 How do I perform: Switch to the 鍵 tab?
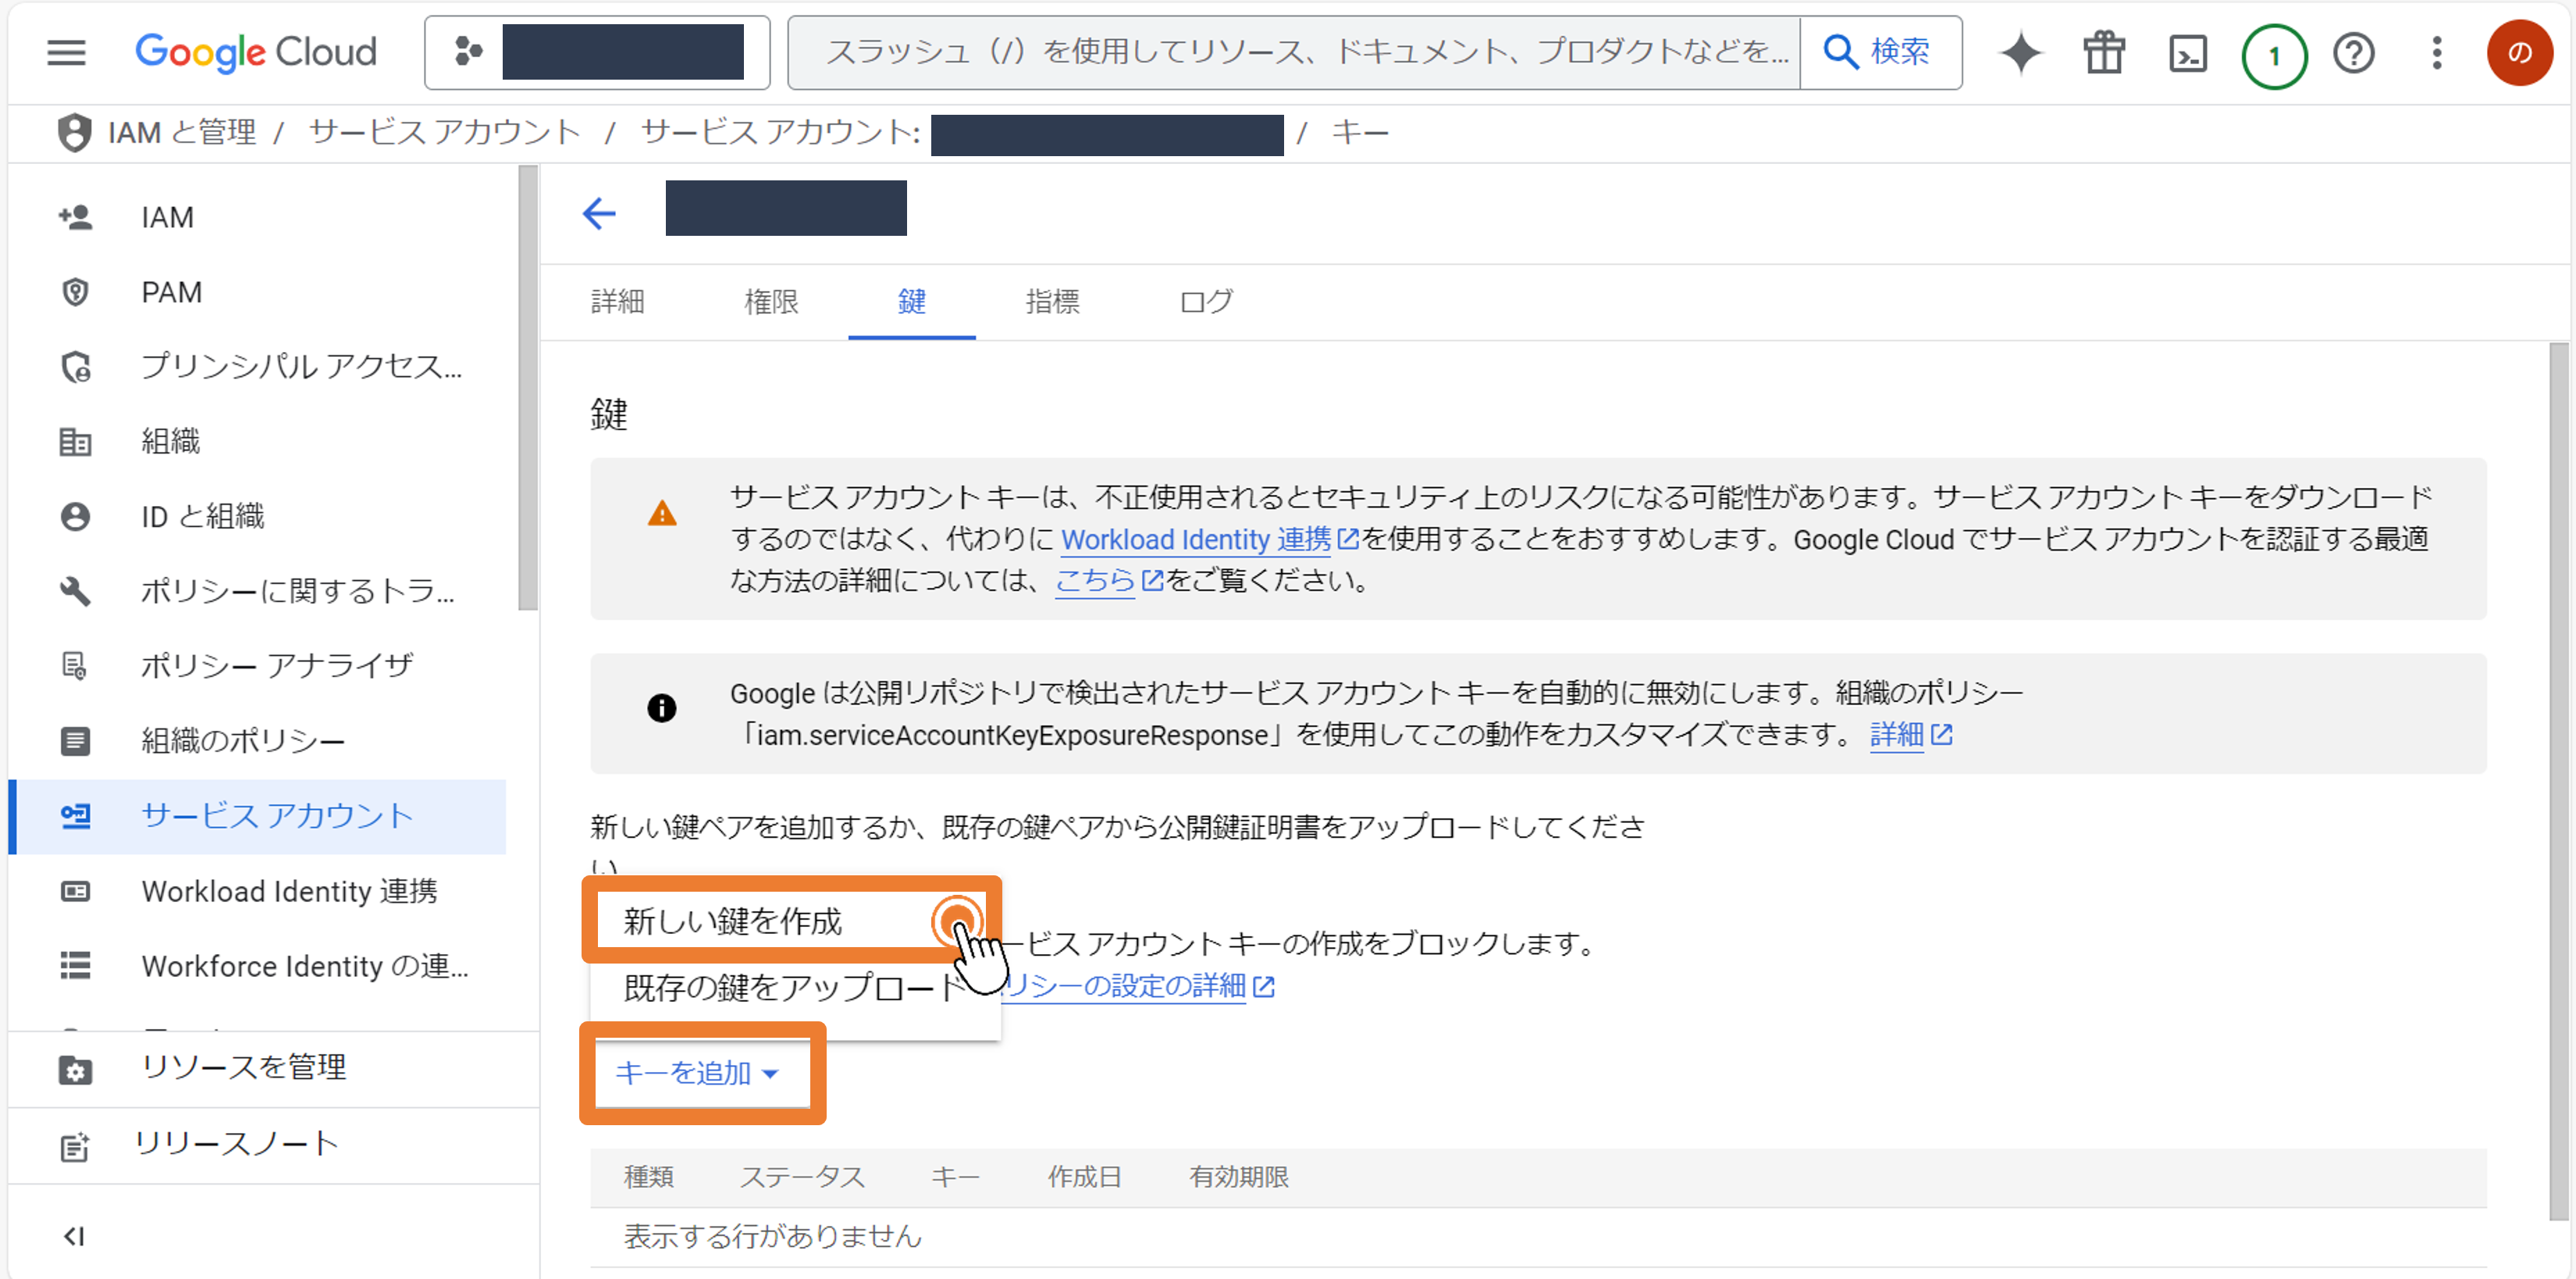pyautogui.click(x=911, y=301)
